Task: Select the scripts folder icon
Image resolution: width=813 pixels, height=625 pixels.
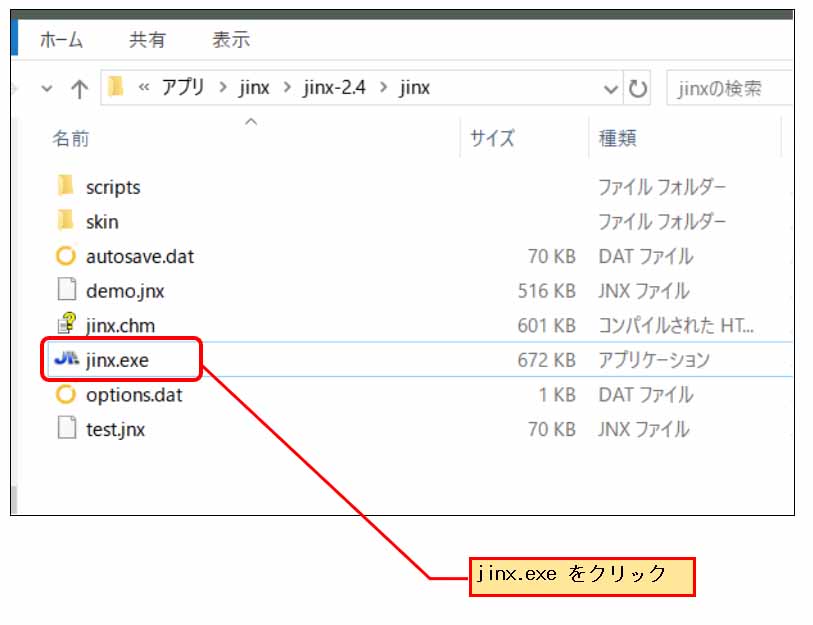Action: [x=66, y=187]
